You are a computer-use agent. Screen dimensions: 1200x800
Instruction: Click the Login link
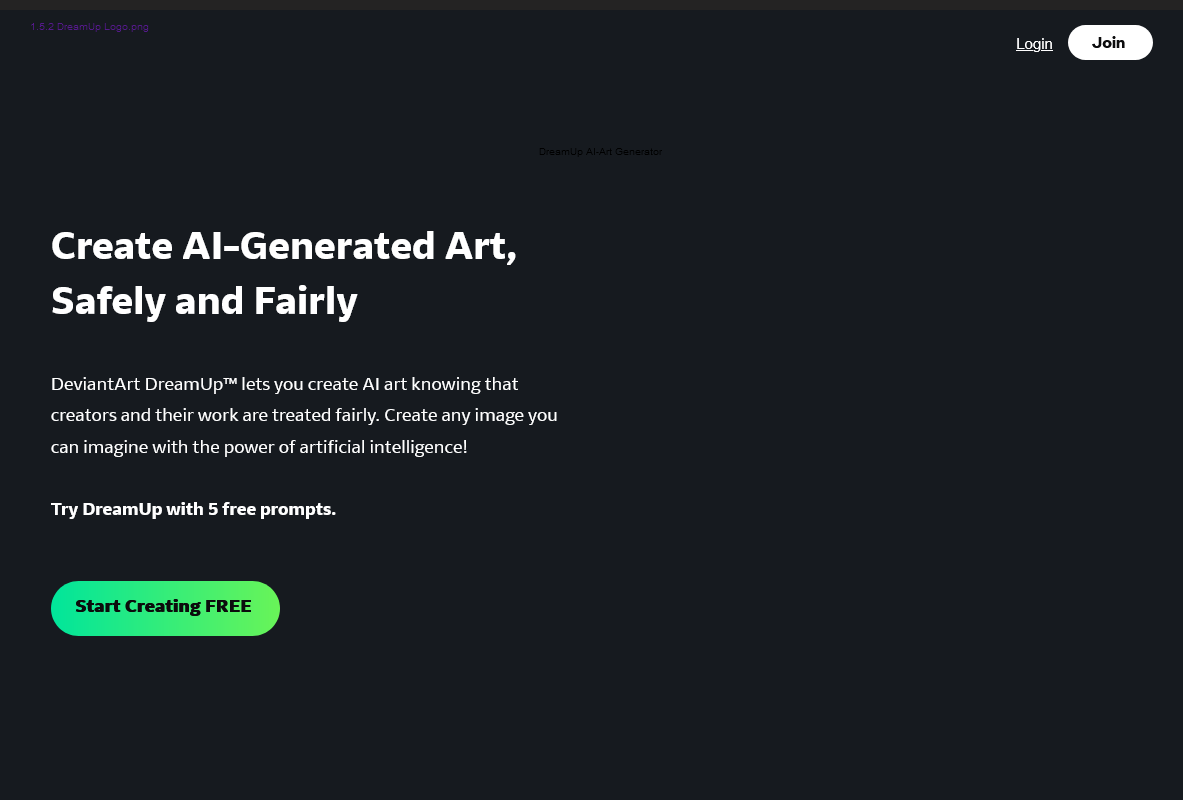[1034, 43]
